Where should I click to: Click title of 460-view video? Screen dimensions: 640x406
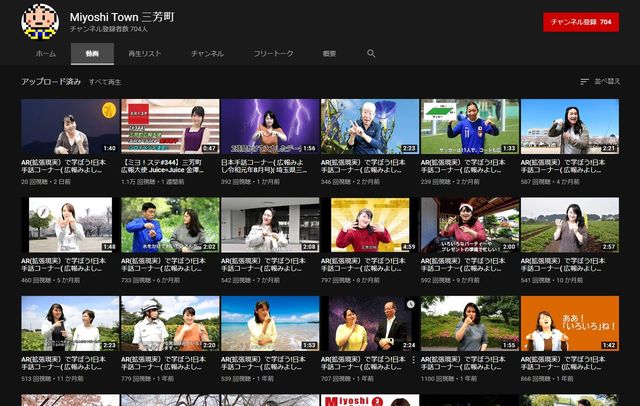tap(64, 264)
